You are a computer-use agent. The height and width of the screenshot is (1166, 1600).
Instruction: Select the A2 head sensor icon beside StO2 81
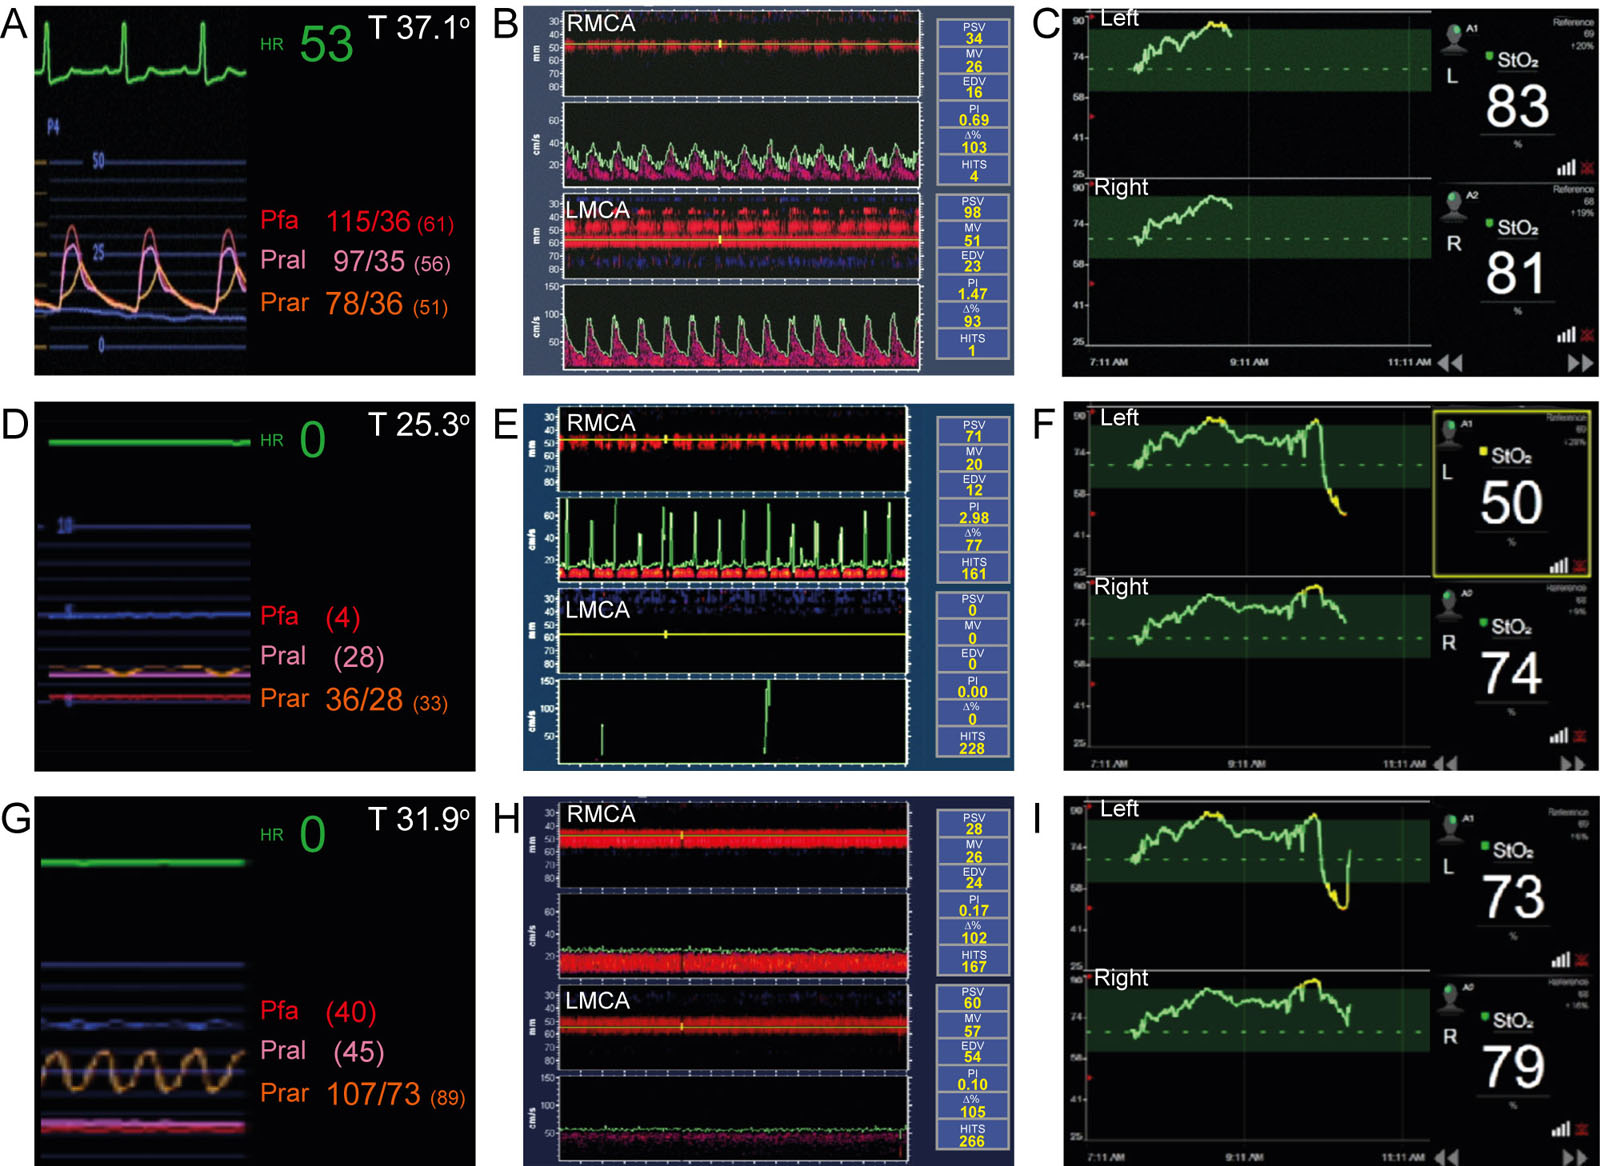coord(1453,205)
